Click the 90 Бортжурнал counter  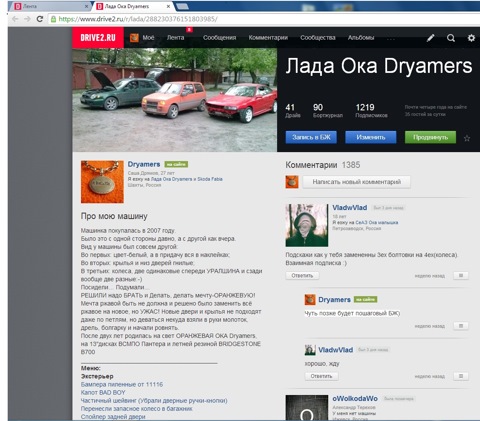[328, 111]
